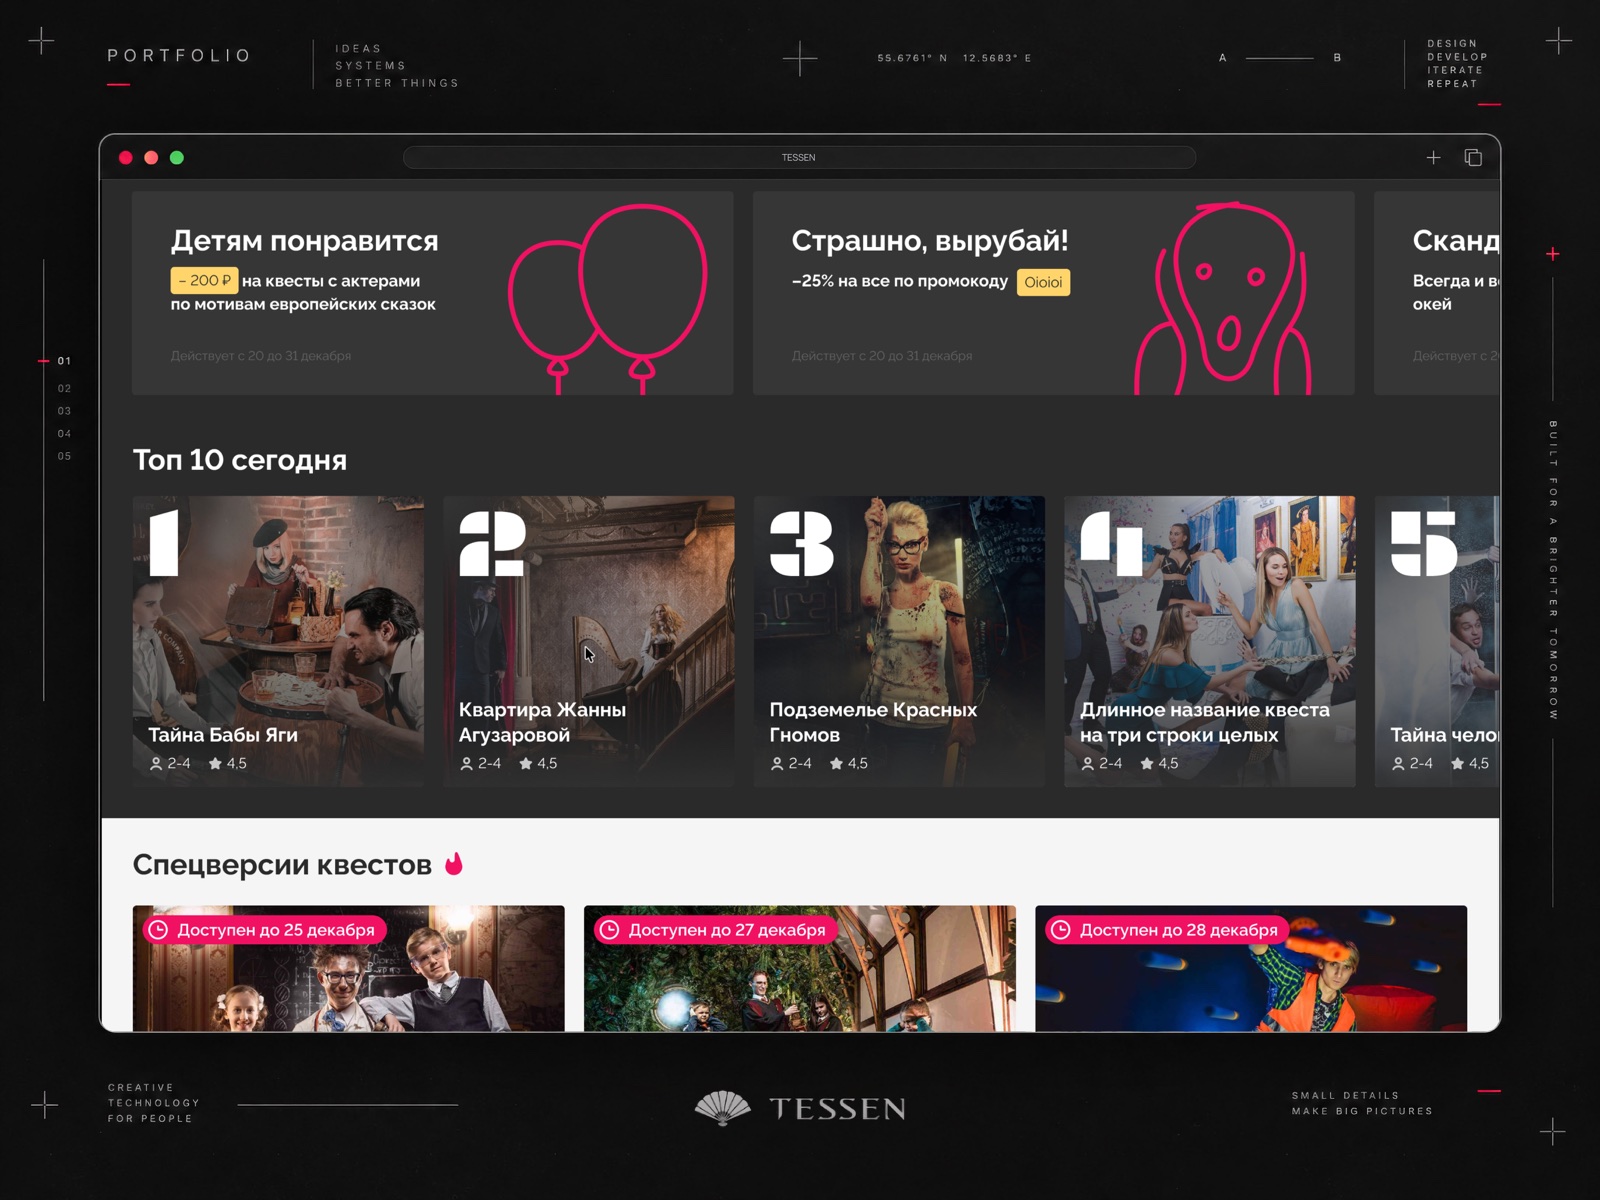1600x1200 pixels.
Task: Open a new tab with the plus icon
Action: coord(1433,158)
